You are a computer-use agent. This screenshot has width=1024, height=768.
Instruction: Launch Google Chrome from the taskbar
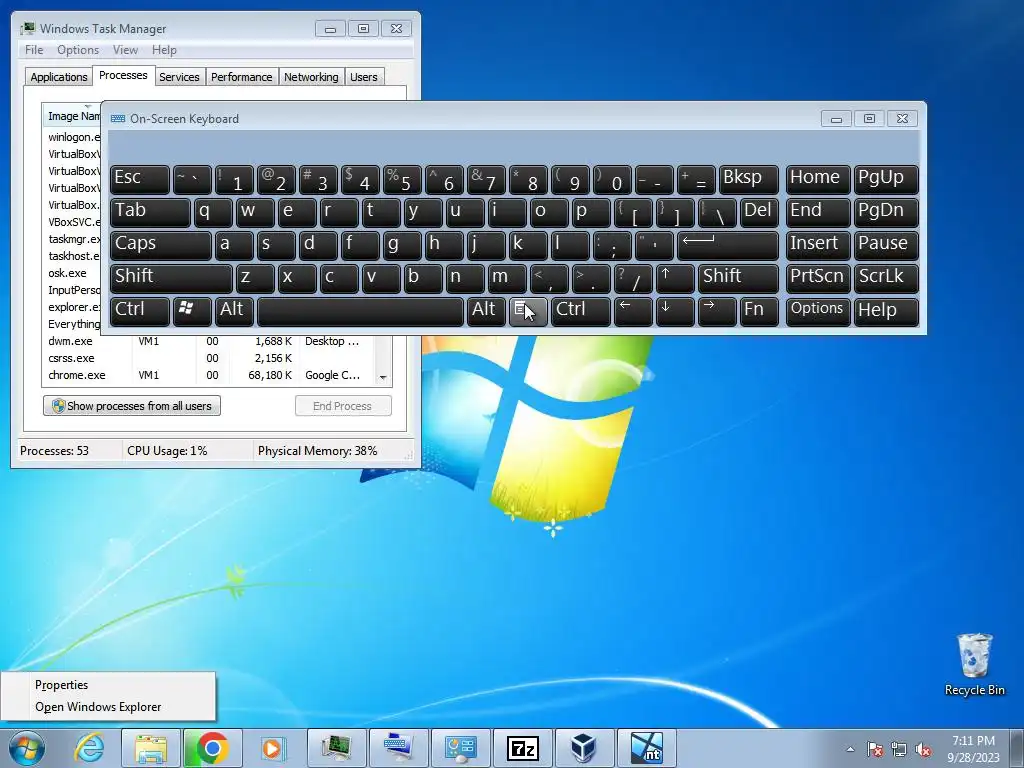pyautogui.click(x=212, y=748)
